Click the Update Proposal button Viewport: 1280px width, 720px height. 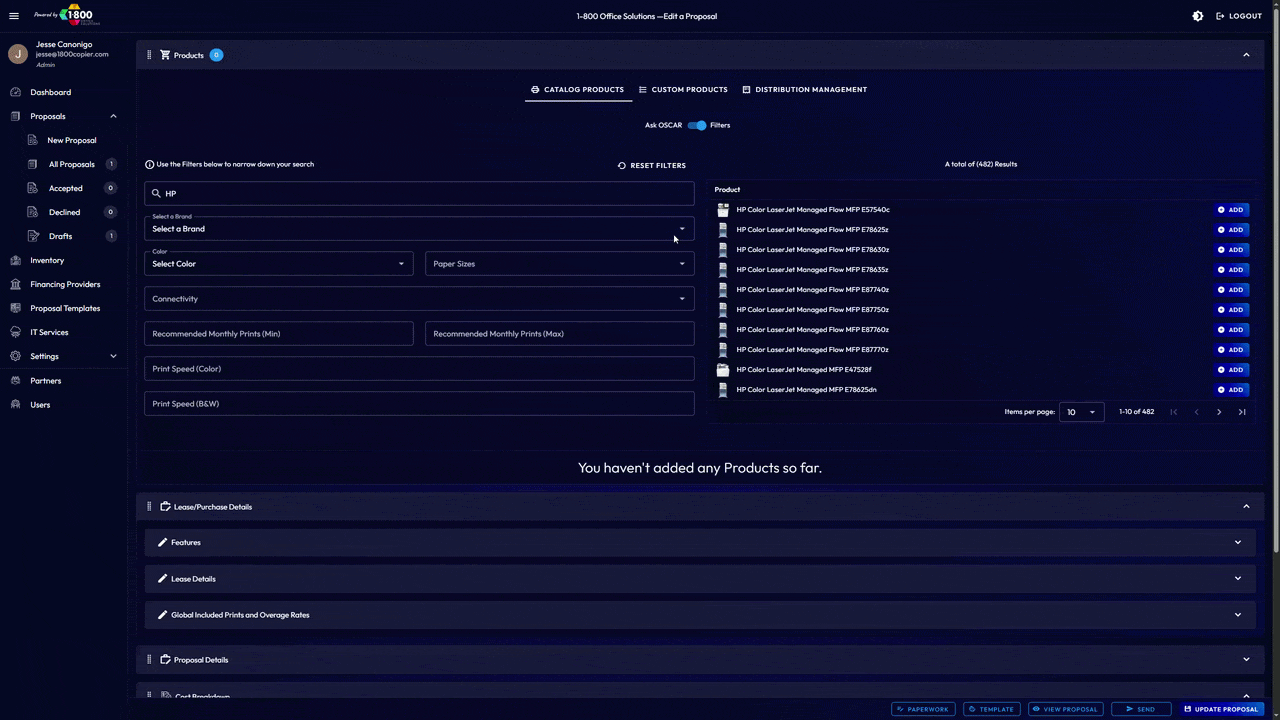coord(1221,709)
